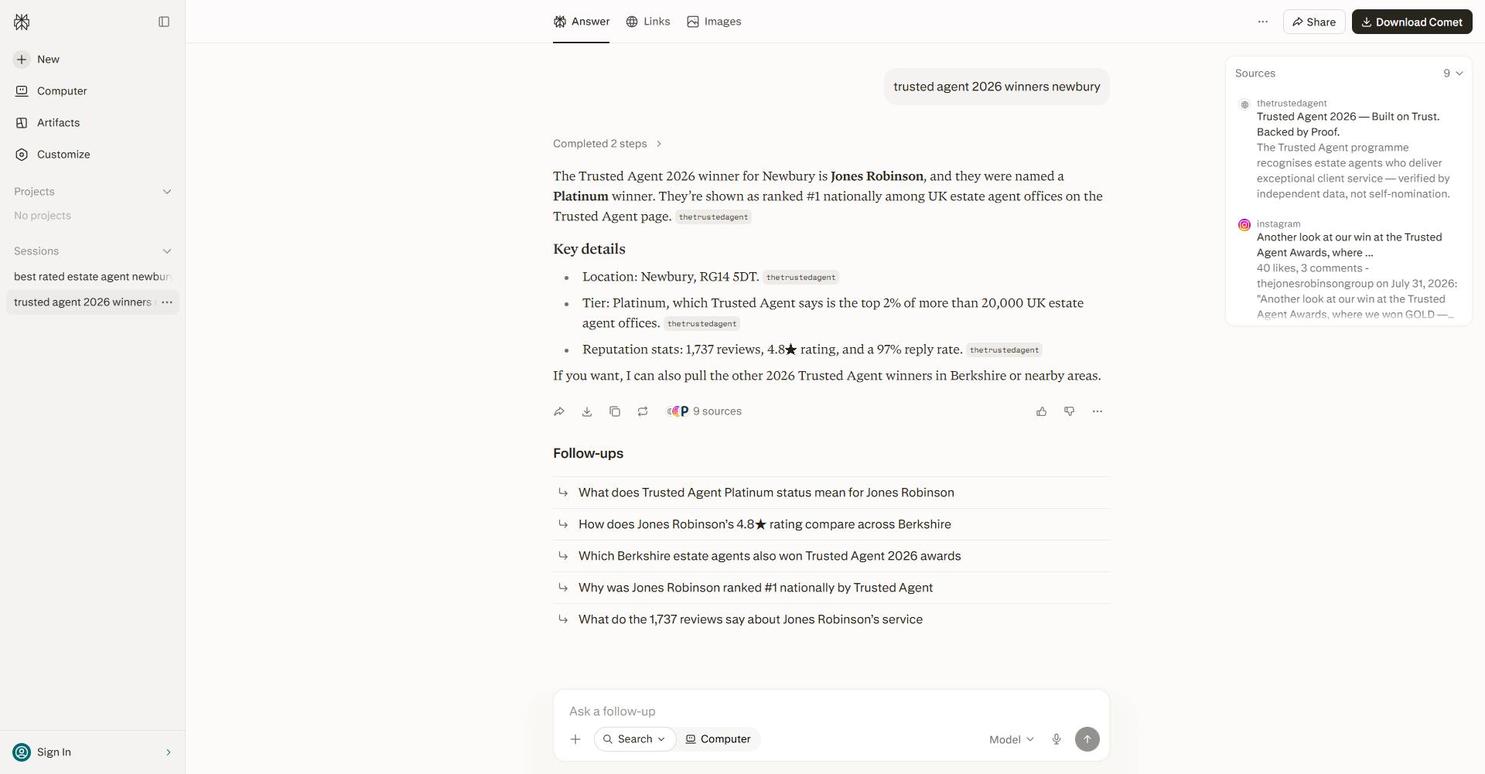Viewport: 1485px width, 774px height.
Task: Click the rewrite answer icon
Action: [643, 412]
